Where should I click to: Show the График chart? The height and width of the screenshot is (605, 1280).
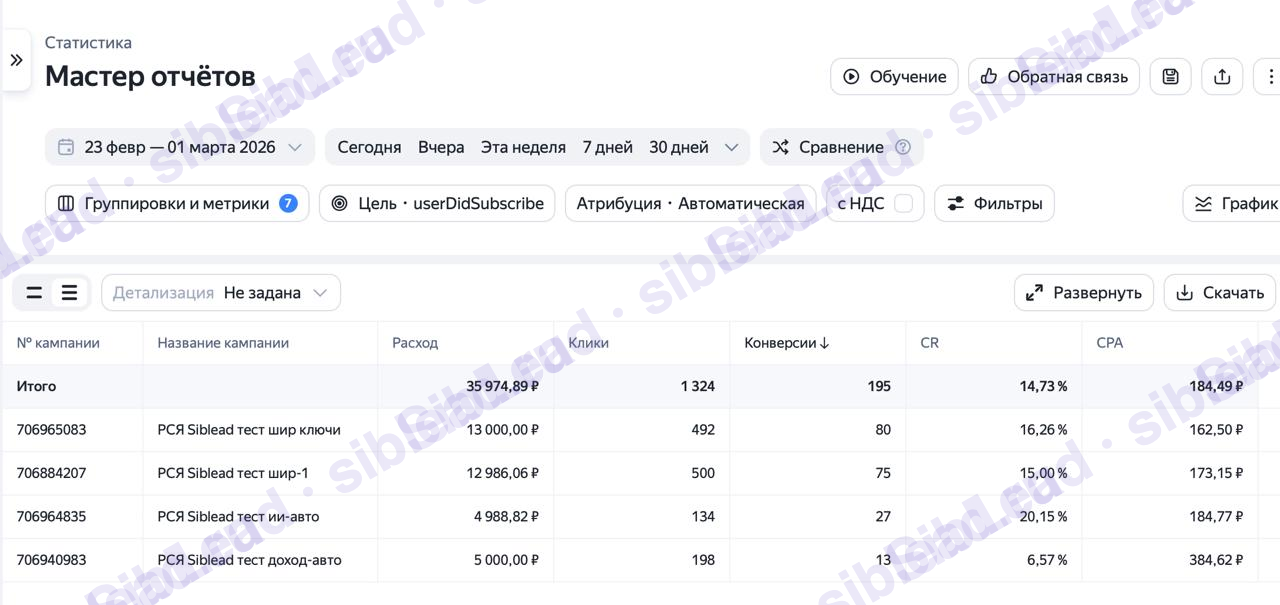click(1232, 203)
